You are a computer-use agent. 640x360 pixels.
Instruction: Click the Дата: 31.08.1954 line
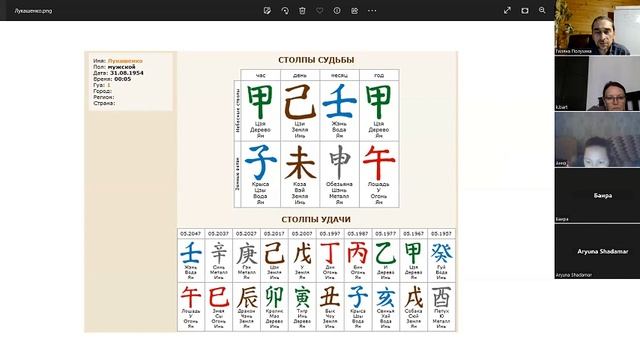pyautogui.click(x=118, y=73)
